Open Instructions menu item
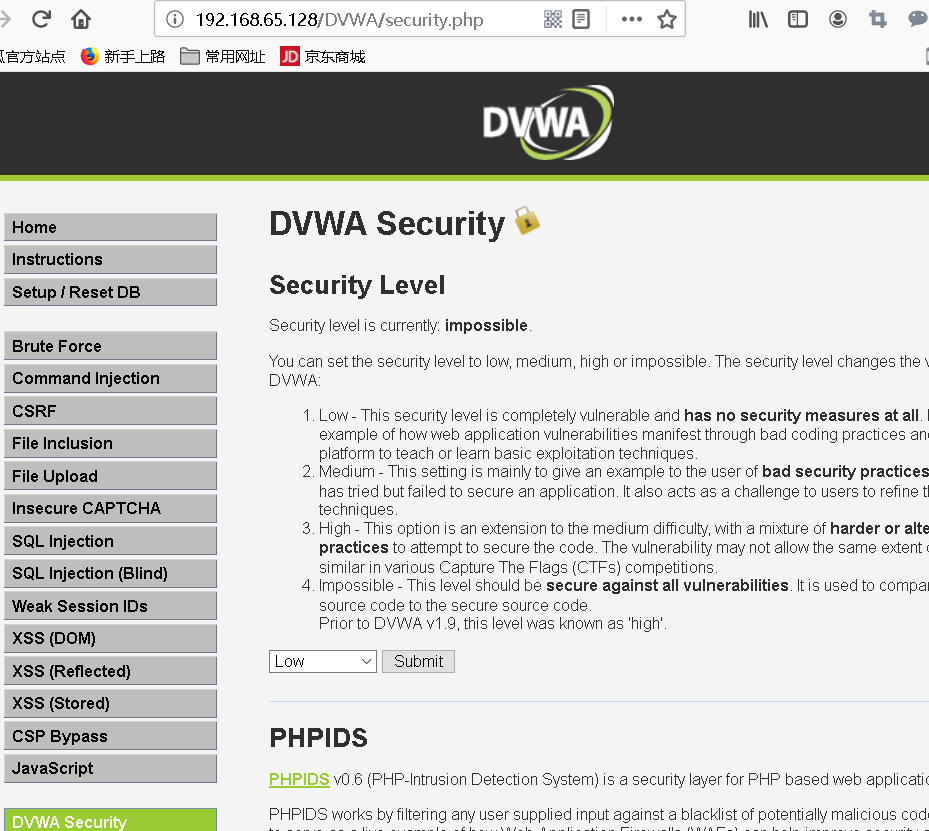 pos(110,259)
